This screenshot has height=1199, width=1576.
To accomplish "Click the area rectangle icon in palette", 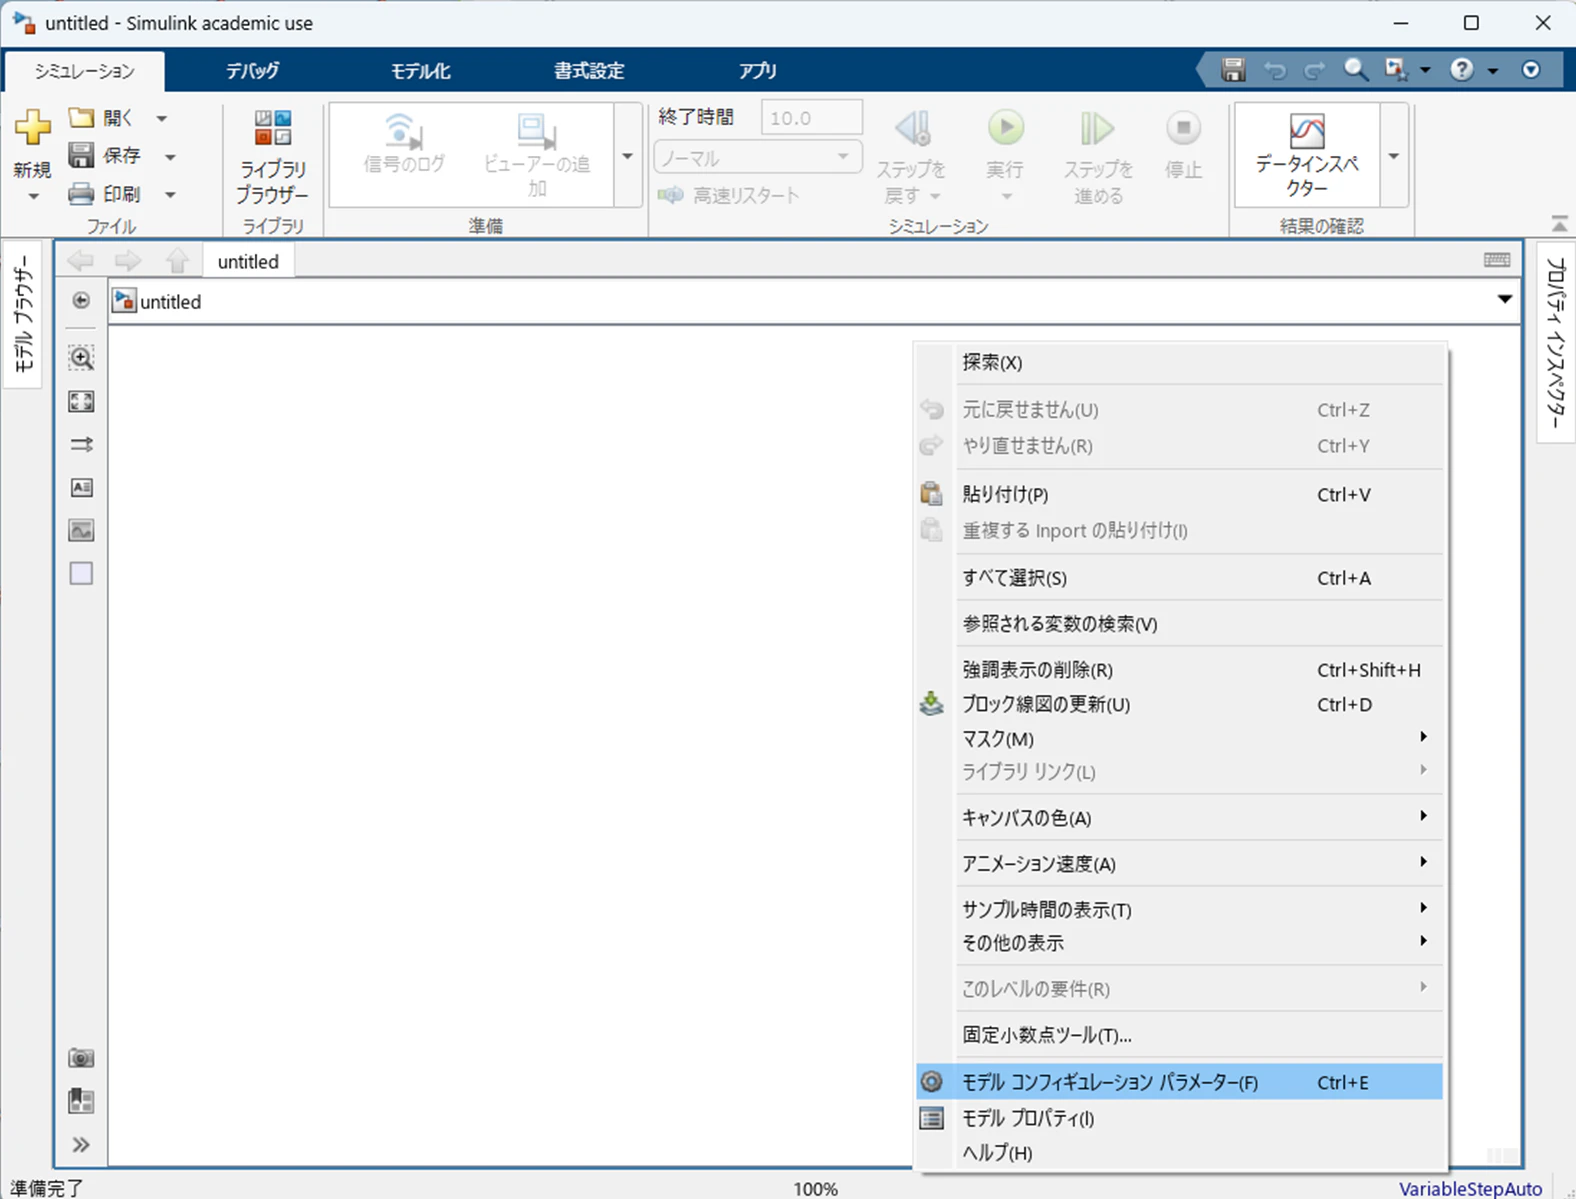I will point(81,573).
